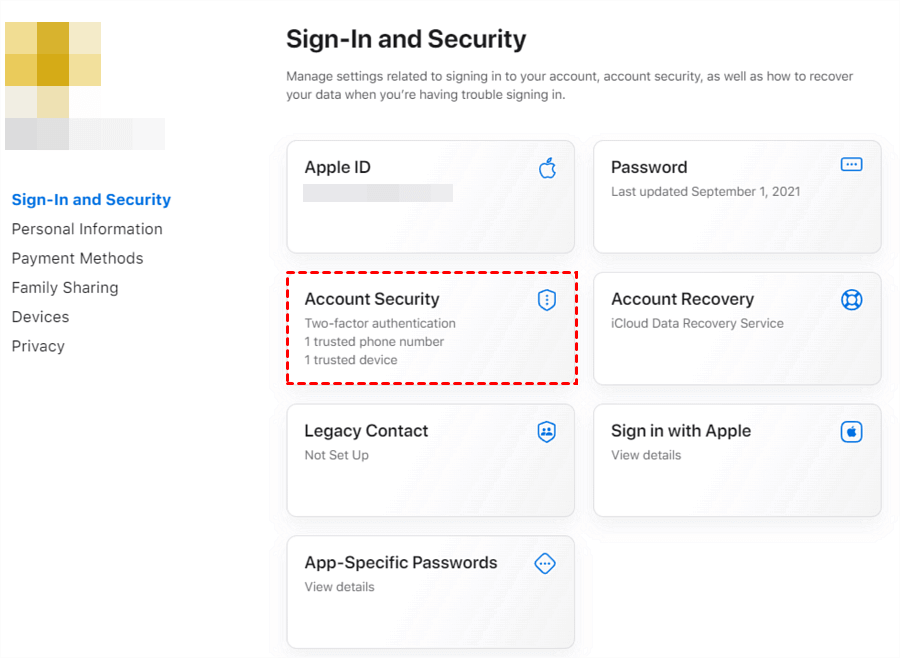
Task: Click the App-Specific Passwords diamond icon
Action: pos(545,564)
